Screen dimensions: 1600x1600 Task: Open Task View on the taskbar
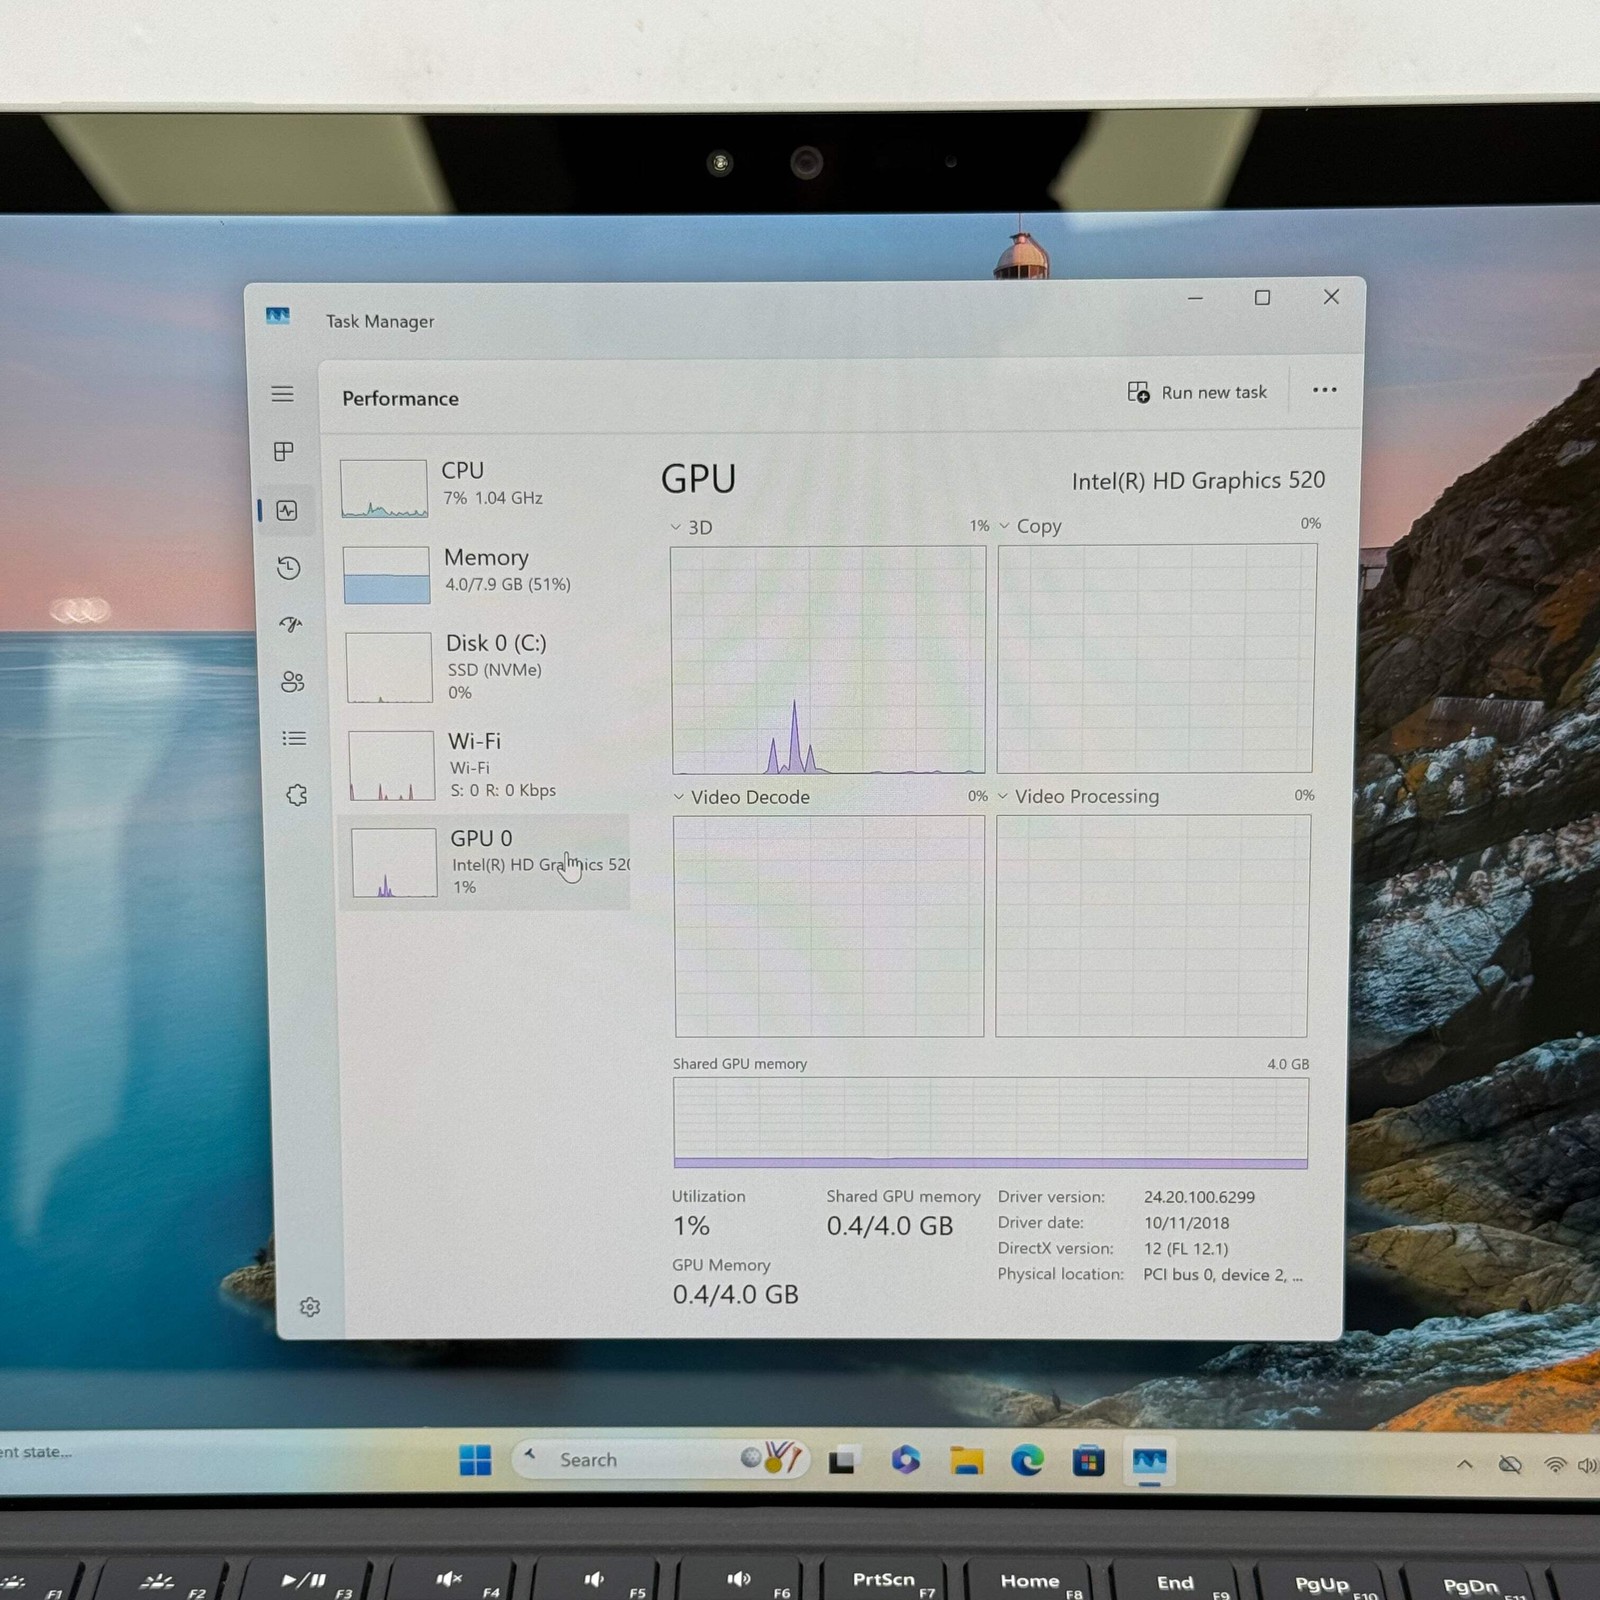[x=842, y=1461]
